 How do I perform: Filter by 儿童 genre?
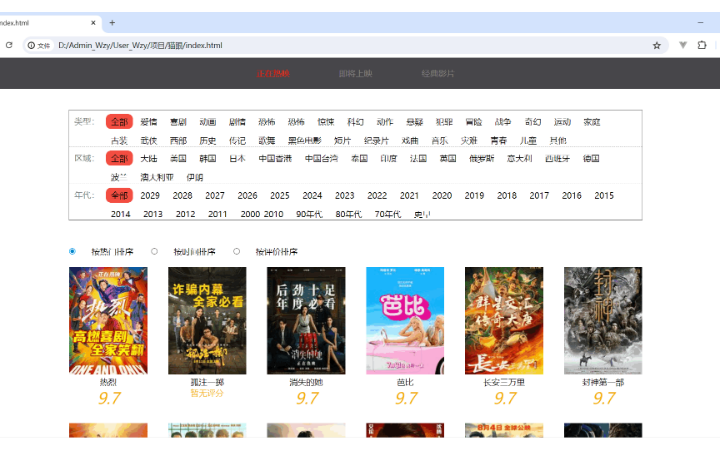[x=528, y=141]
